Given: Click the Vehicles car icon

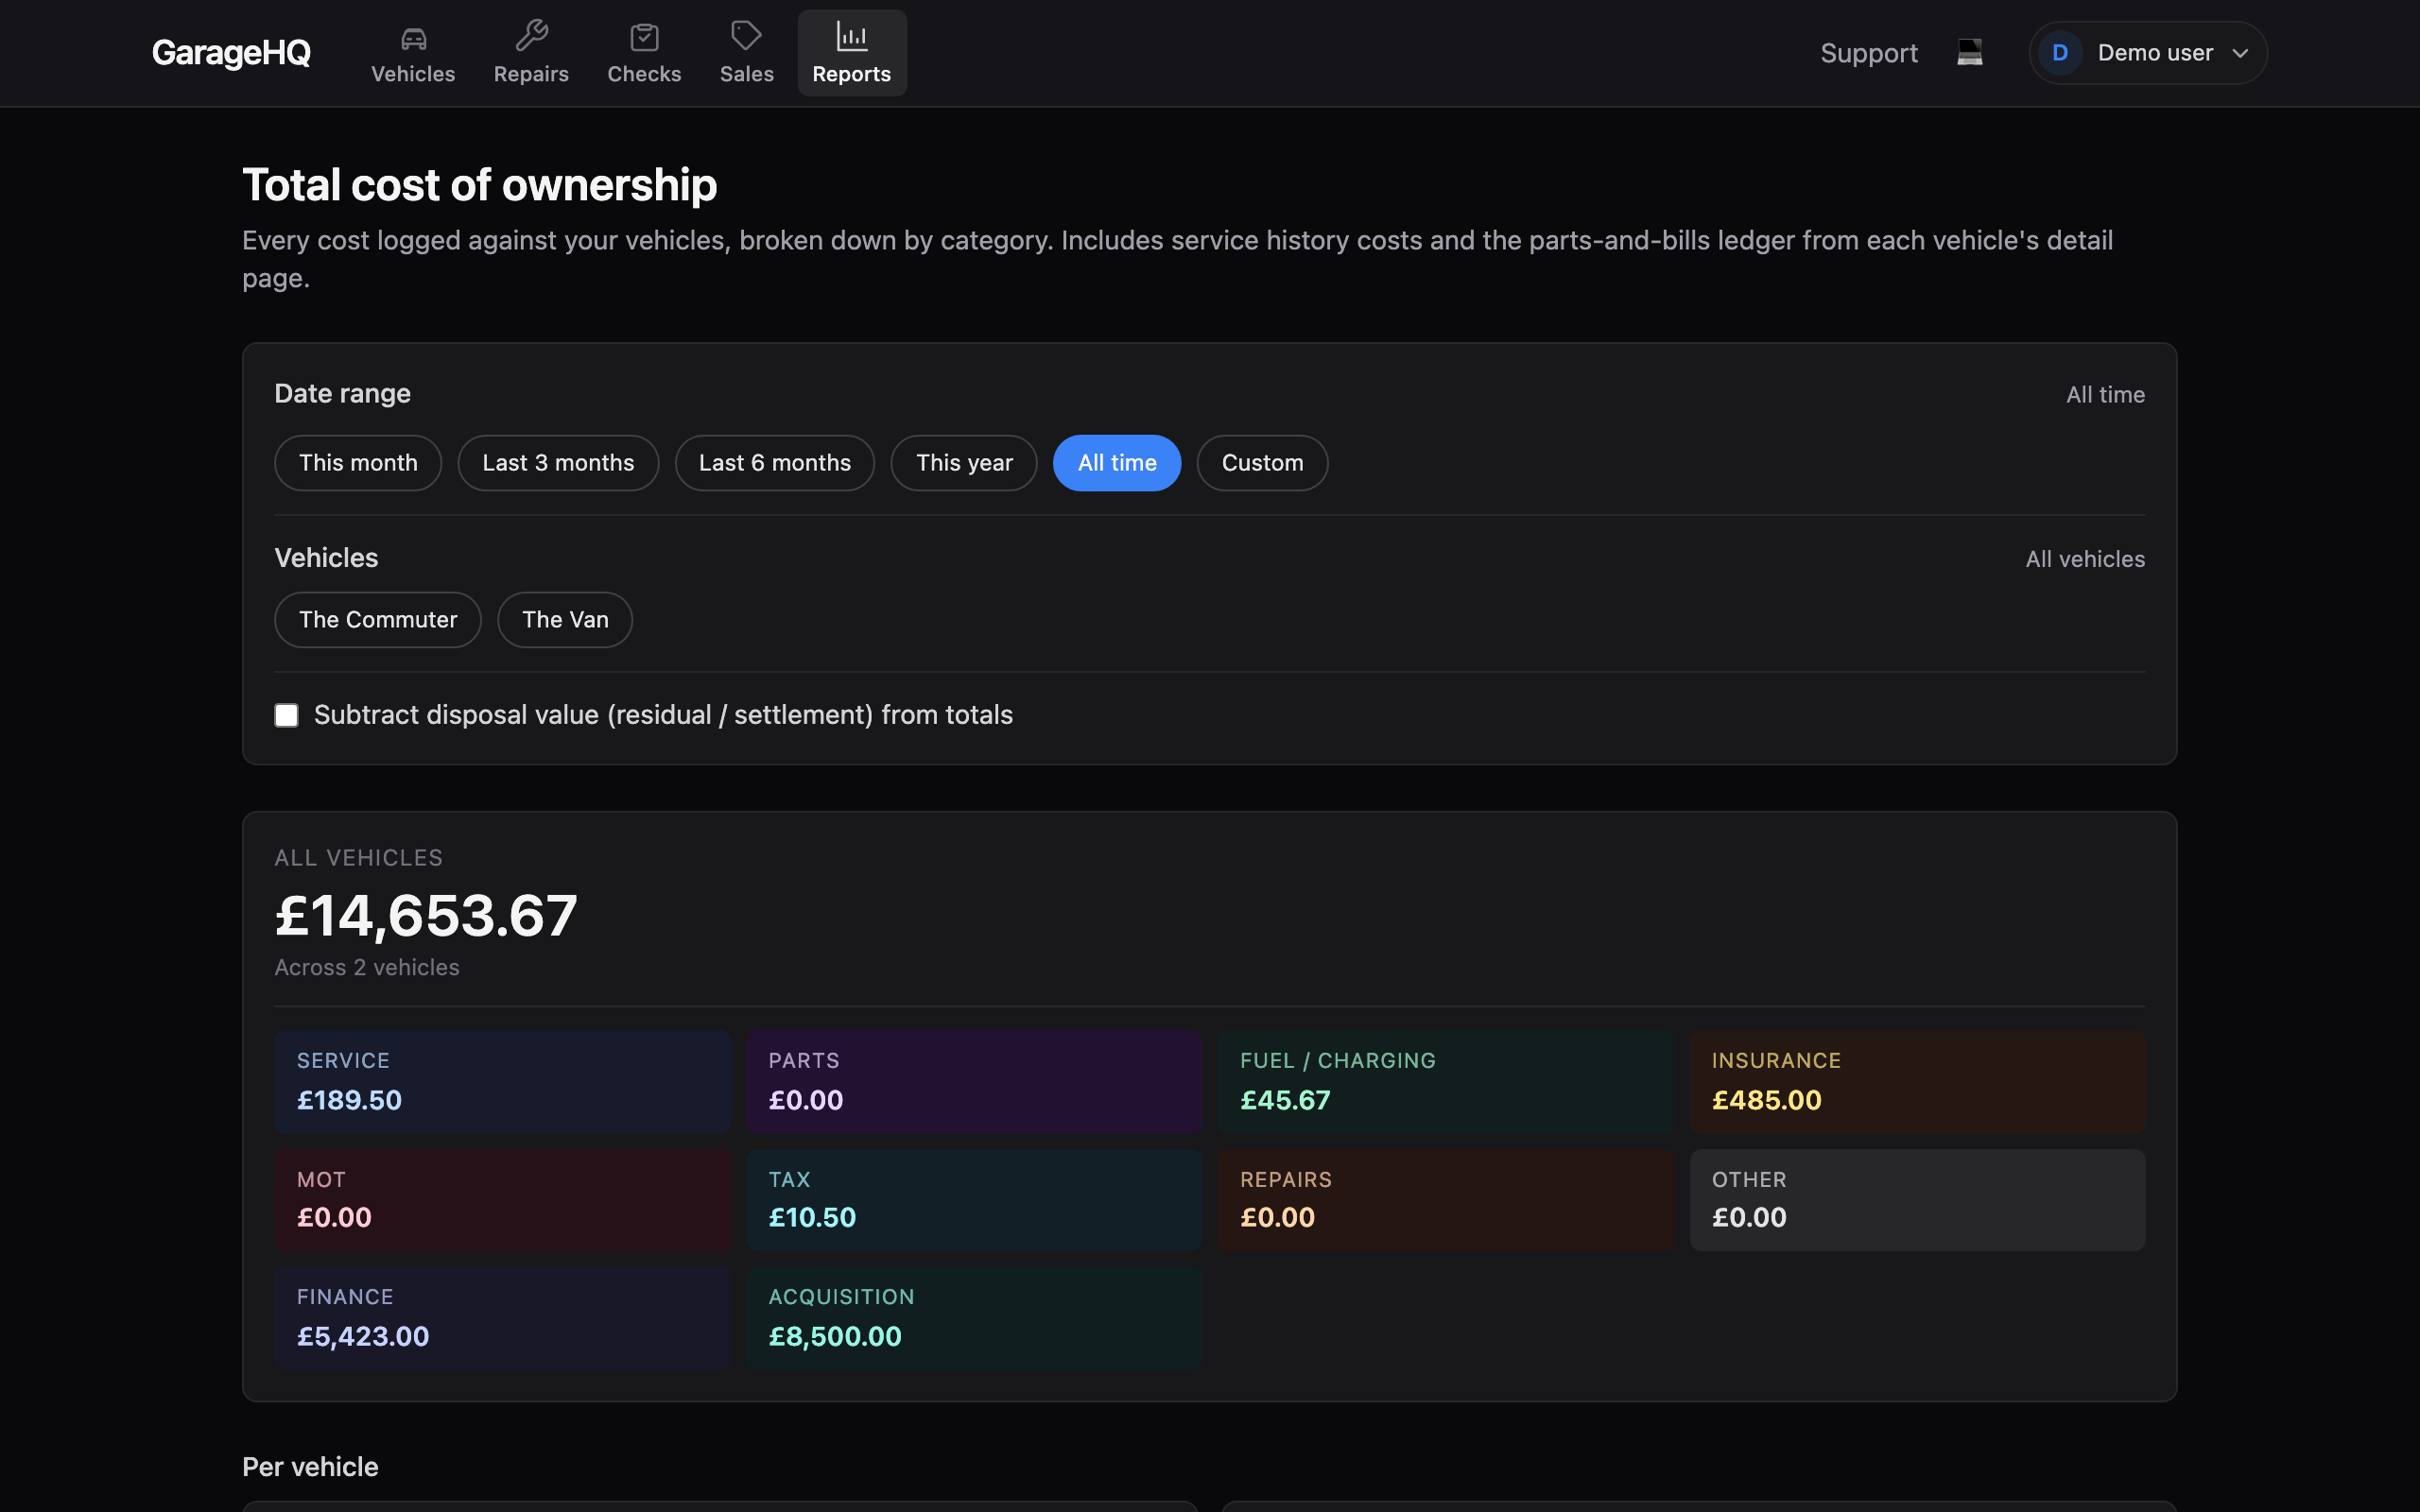Looking at the screenshot, I should (413, 38).
